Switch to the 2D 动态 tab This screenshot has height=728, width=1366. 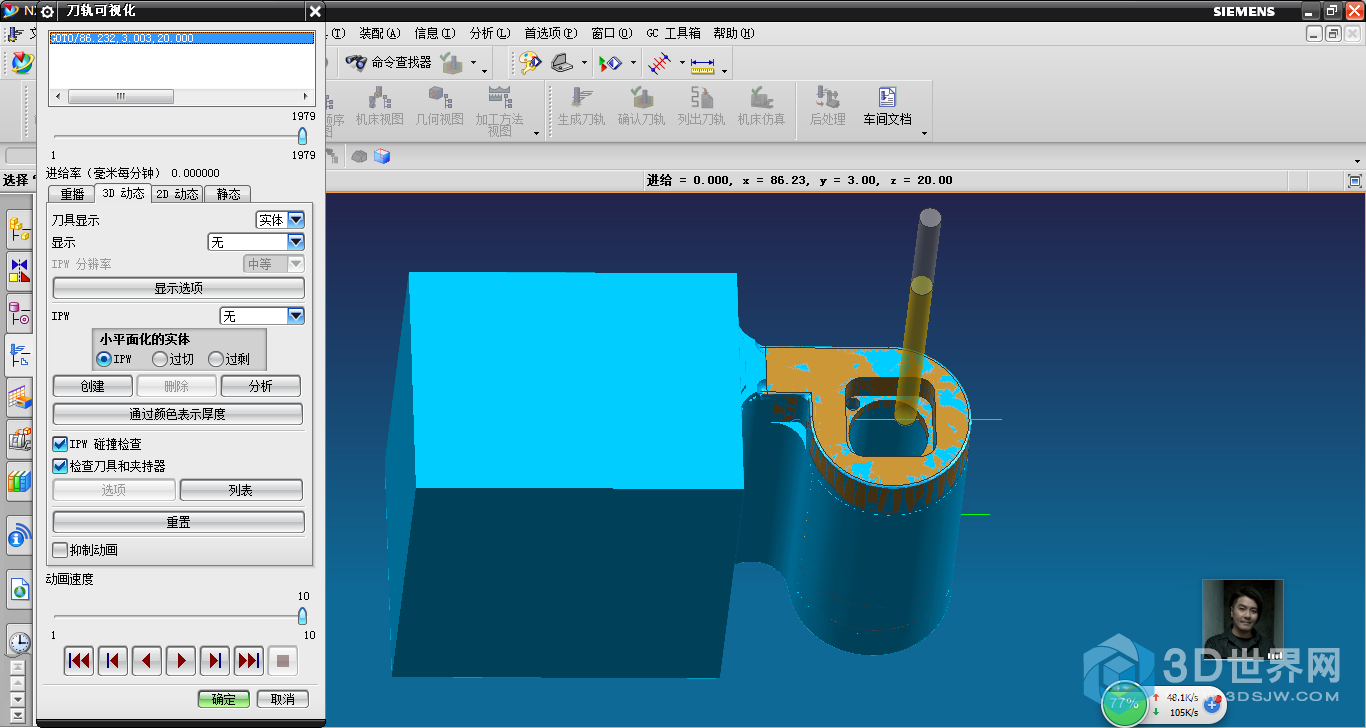pos(177,194)
